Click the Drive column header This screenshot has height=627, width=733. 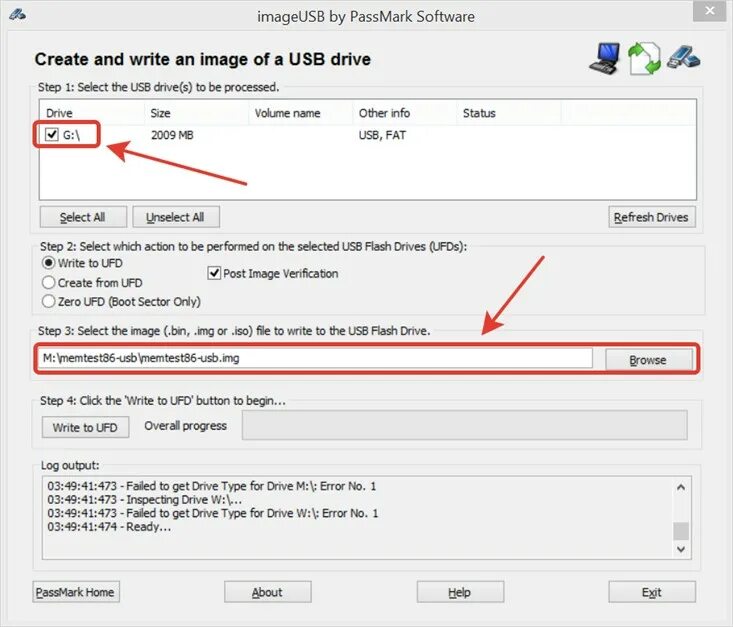(x=92, y=113)
